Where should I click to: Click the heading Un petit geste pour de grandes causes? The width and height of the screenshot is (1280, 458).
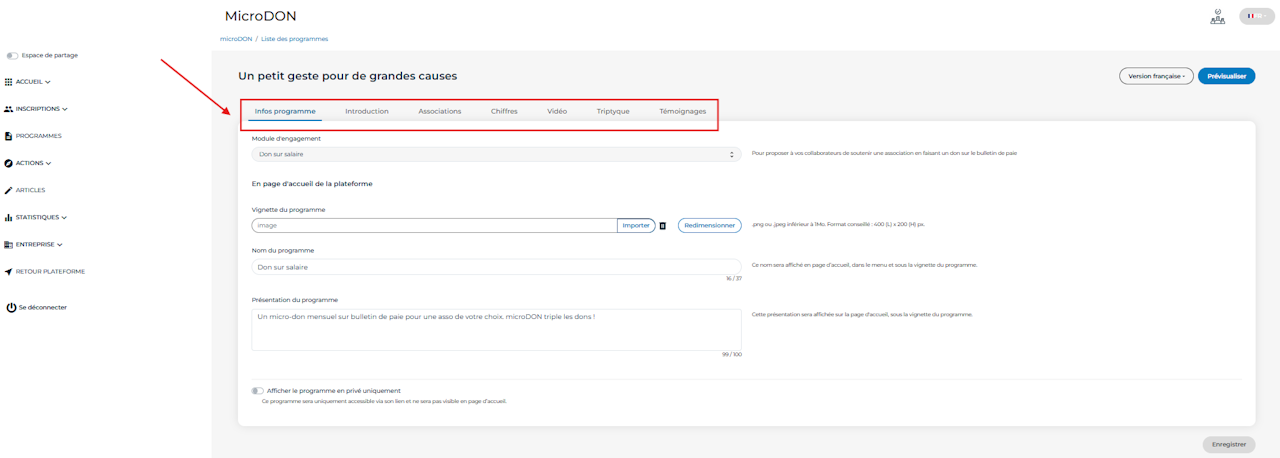click(348, 76)
